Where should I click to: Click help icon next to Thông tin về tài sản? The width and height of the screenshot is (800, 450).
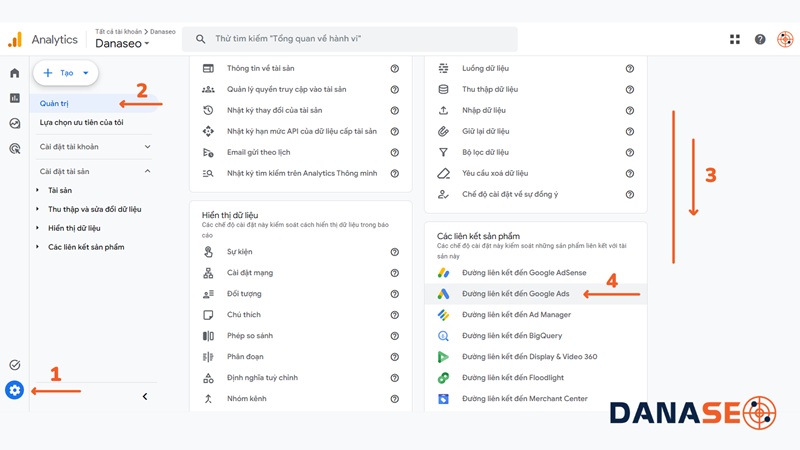point(394,68)
